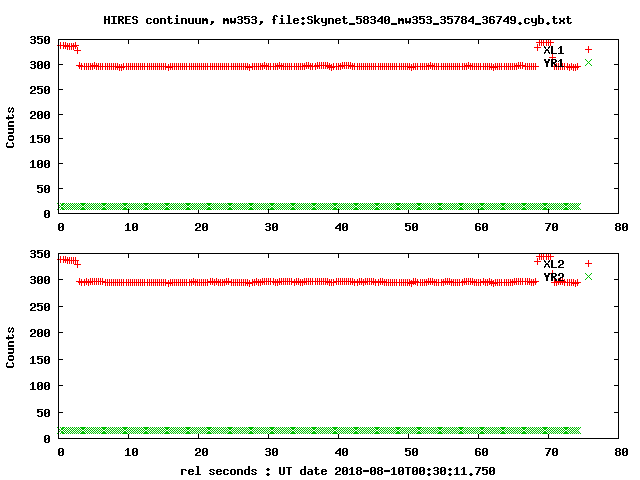The width and height of the screenshot is (640, 480).
Task: Click the green cross marker beside YR1 legend
Action: (588, 62)
